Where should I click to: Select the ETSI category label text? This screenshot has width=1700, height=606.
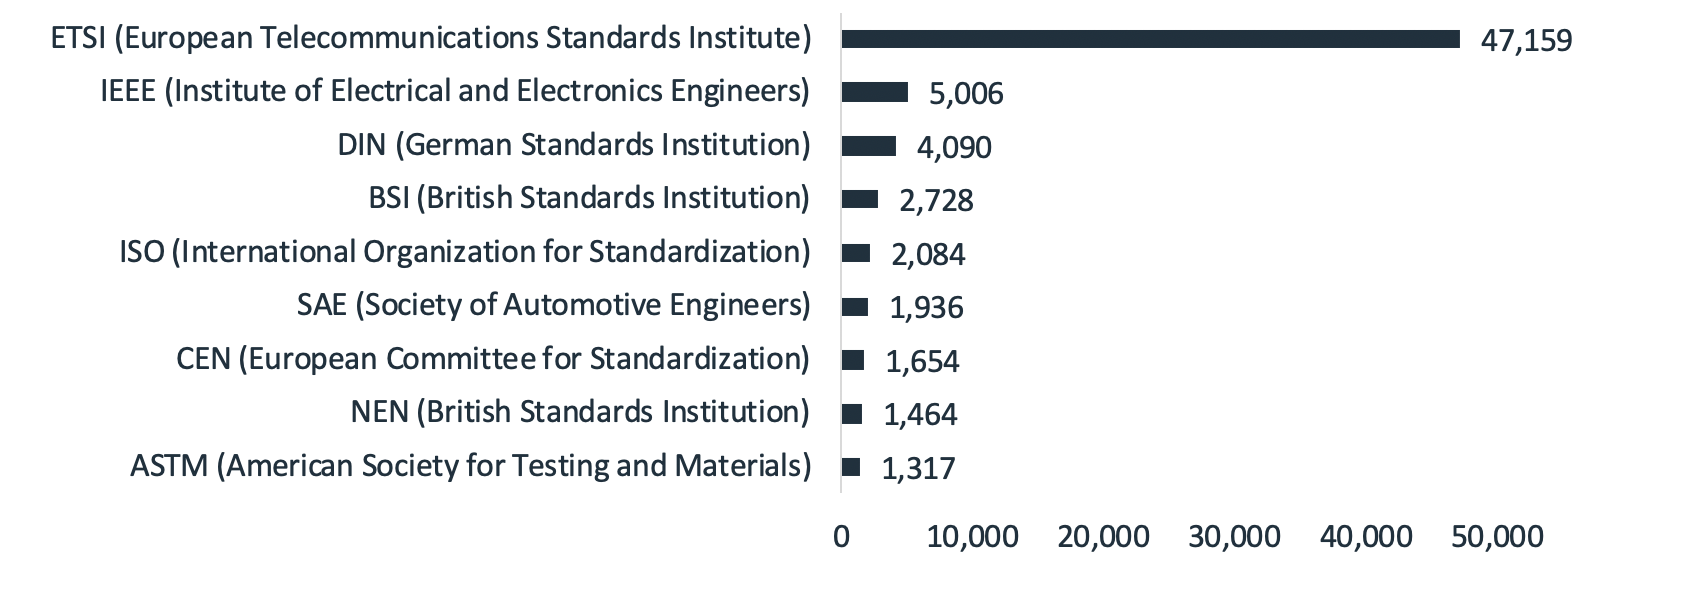point(431,38)
